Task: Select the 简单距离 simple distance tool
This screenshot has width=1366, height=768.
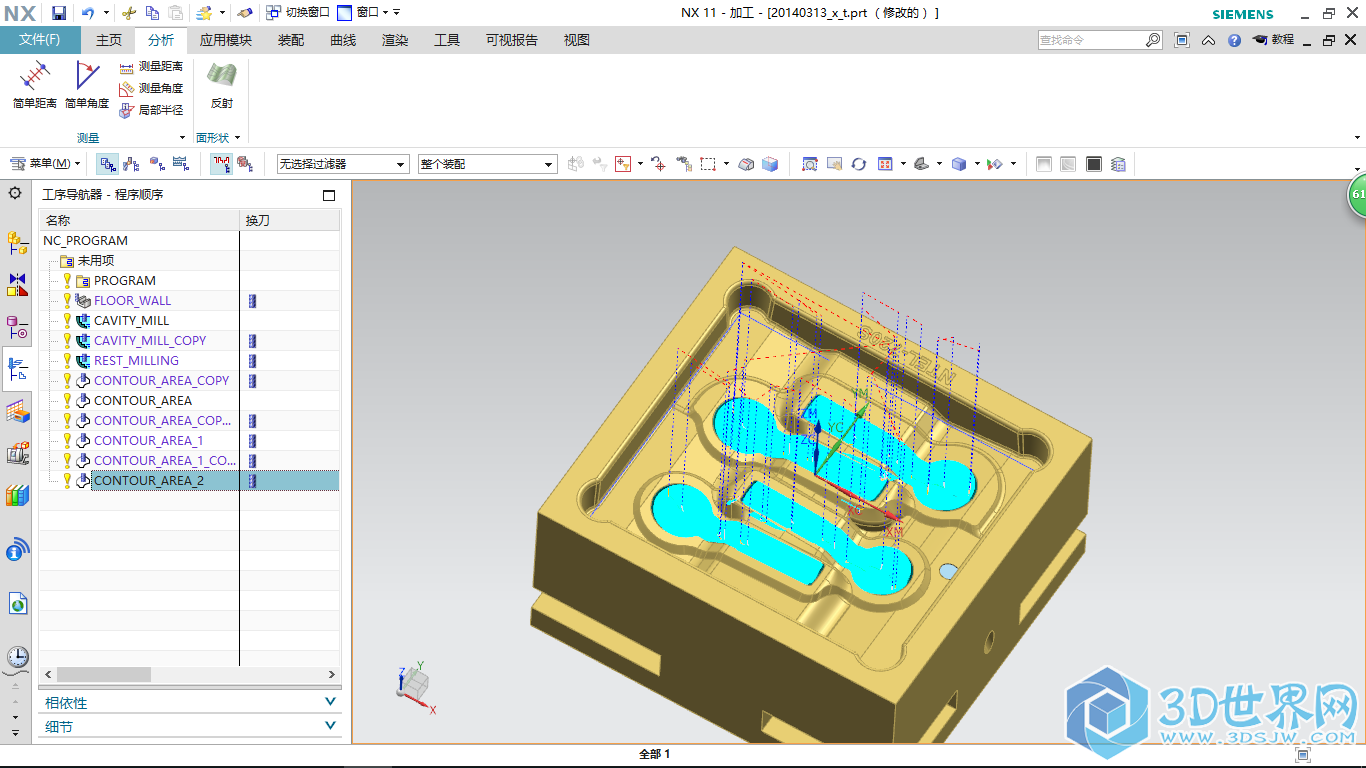Action: [35, 86]
